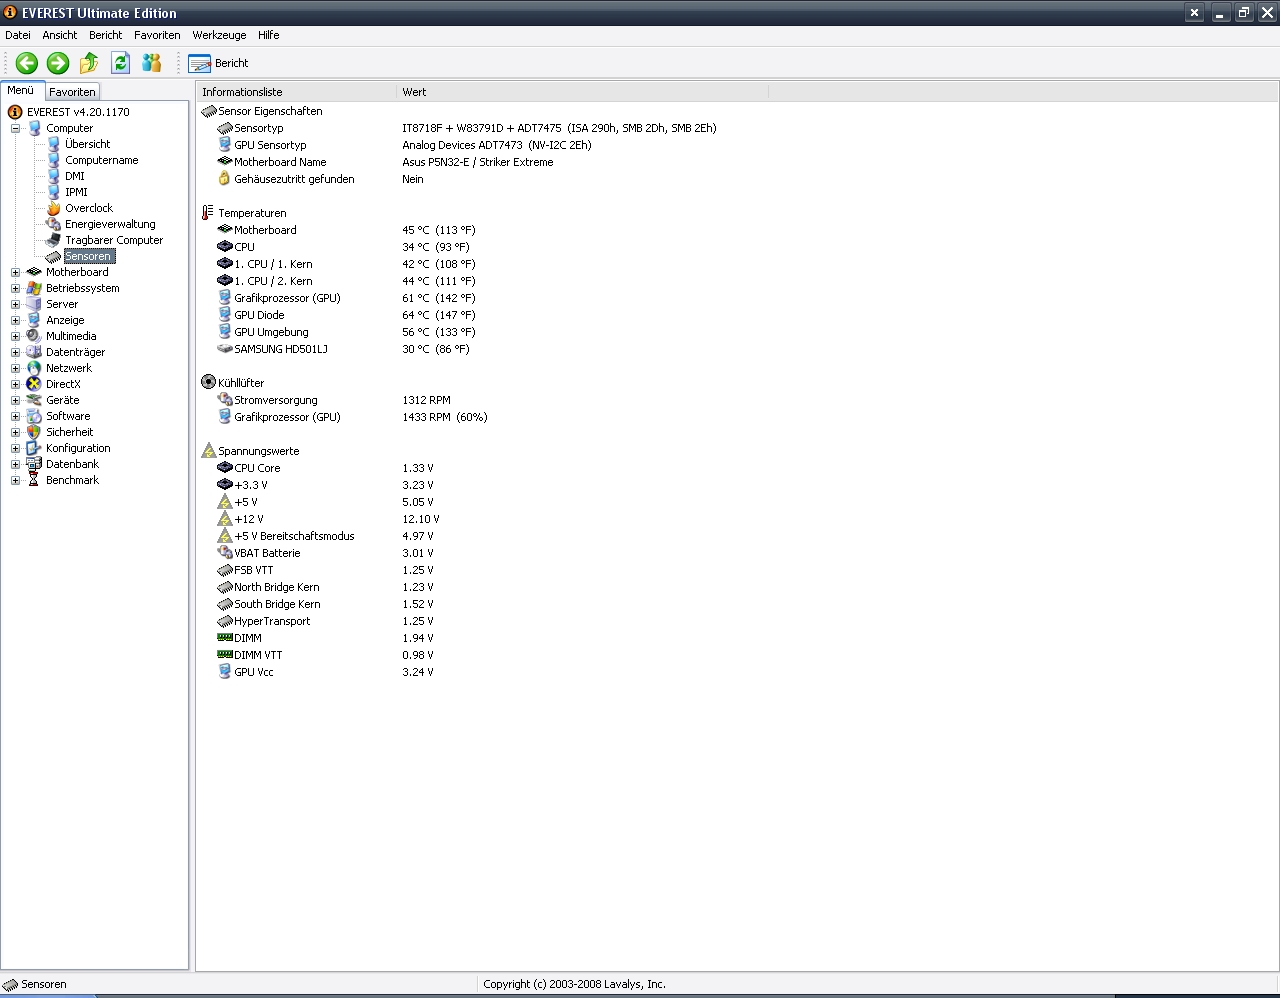
Task: Open the Bericht menu in menu bar
Action: (106, 35)
